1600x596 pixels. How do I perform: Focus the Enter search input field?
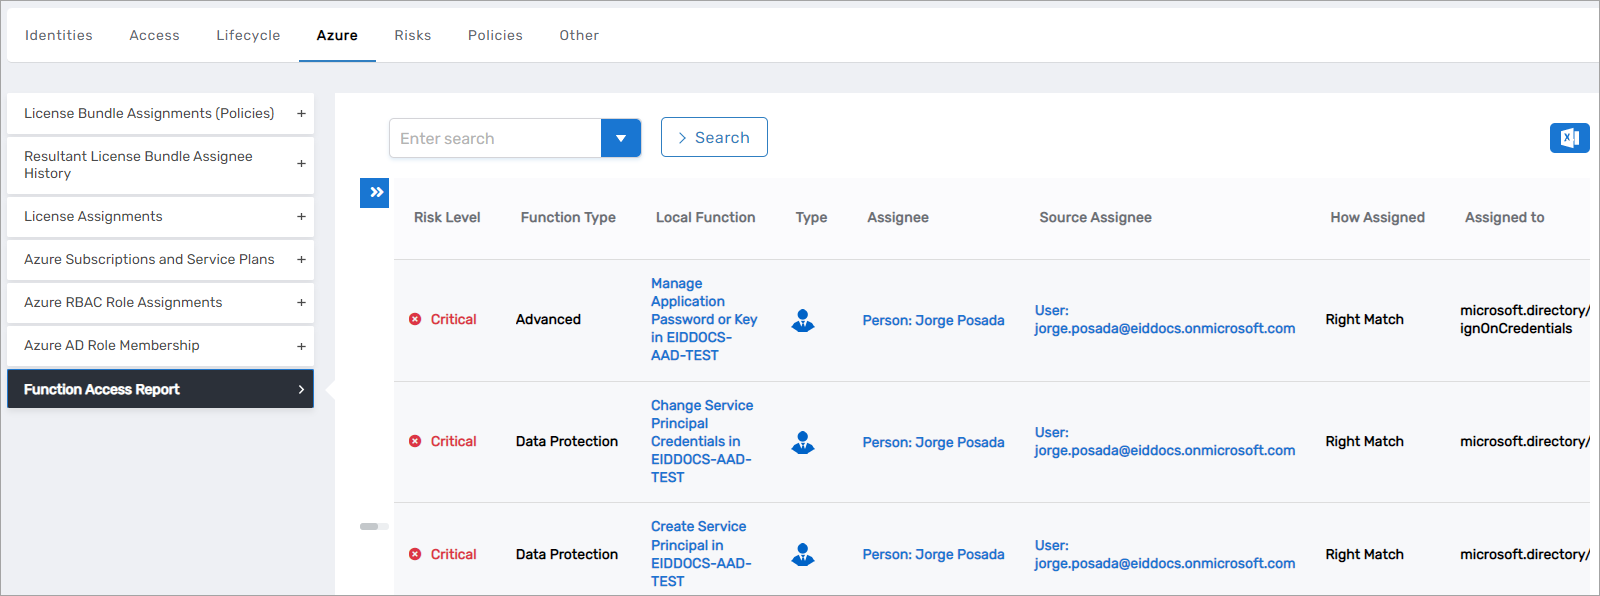tap(495, 138)
